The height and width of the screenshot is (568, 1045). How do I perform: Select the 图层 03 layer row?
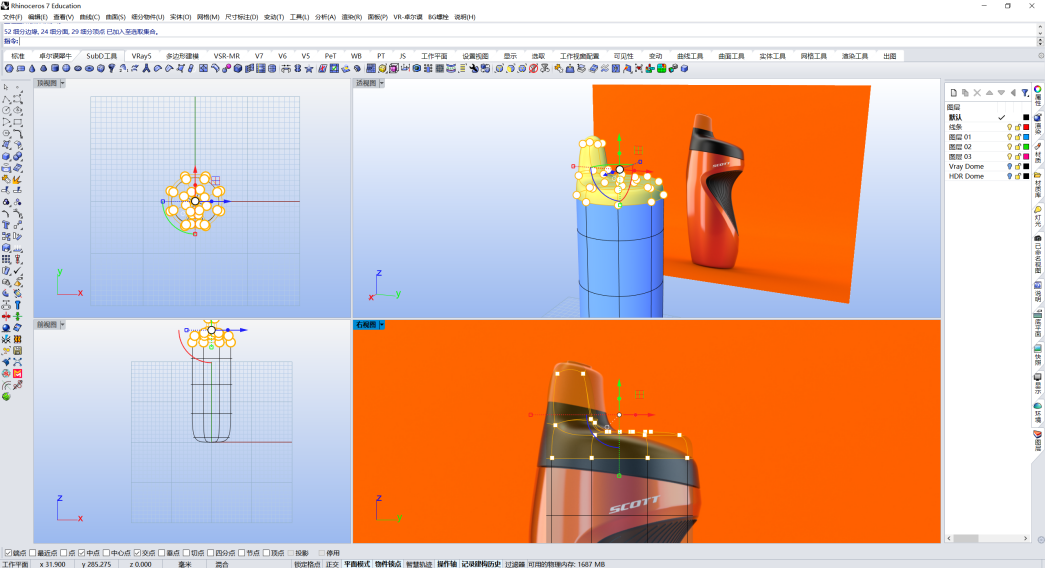pos(988,157)
